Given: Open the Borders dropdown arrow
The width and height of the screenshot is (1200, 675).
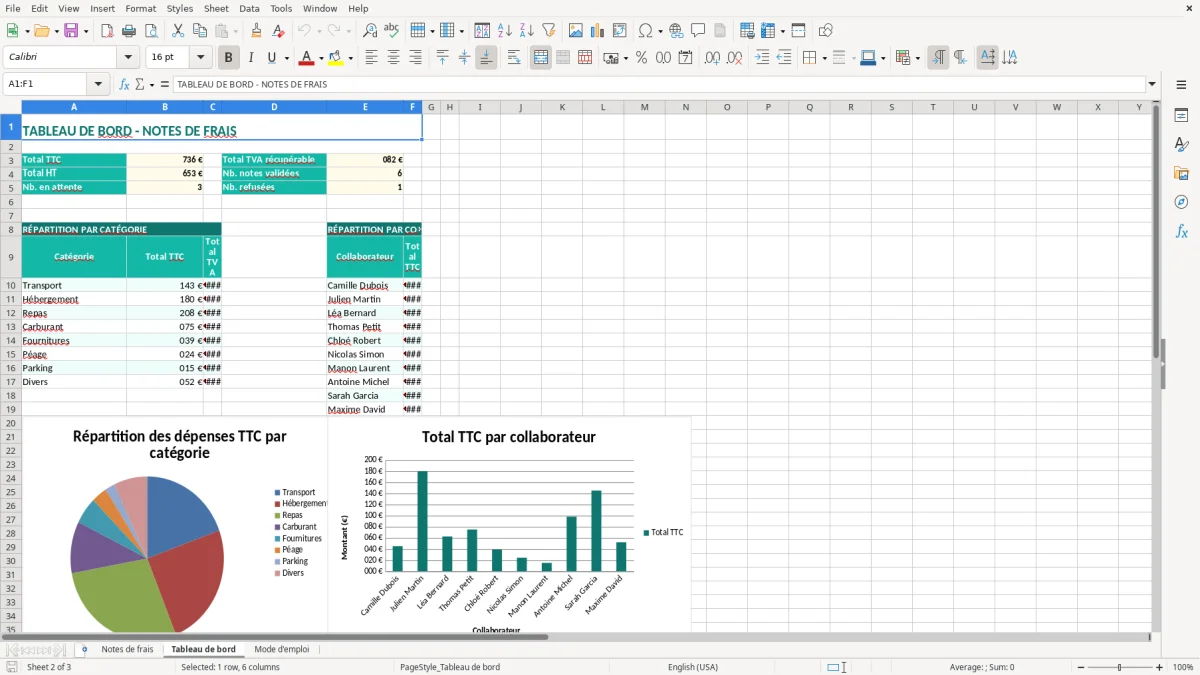Looking at the screenshot, I should (x=824, y=58).
